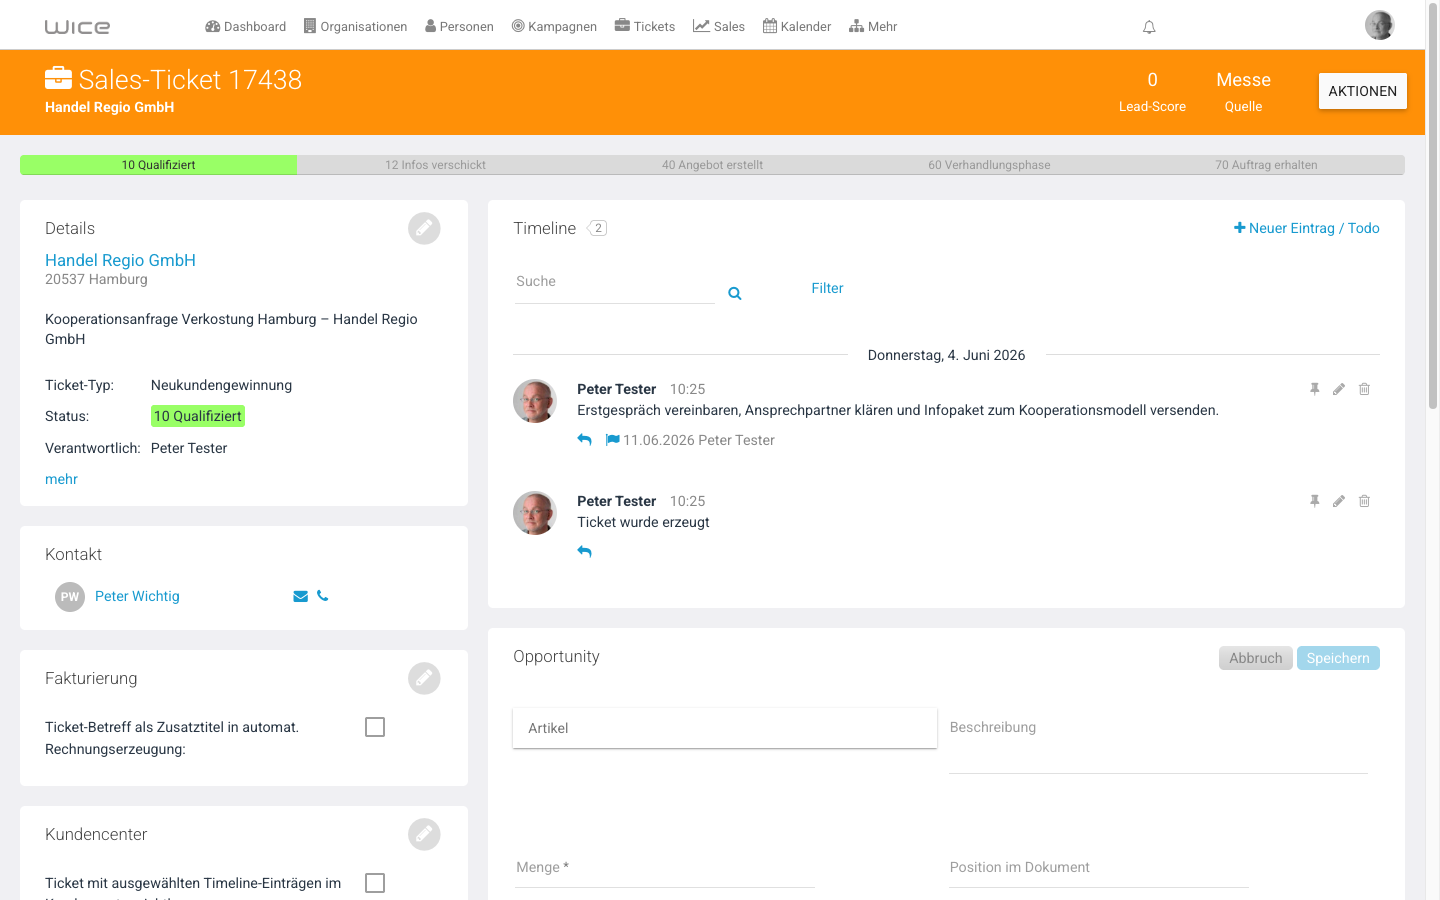Open Kampagnen menu item
This screenshot has height=900, width=1440.
click(x=554, y=27)
